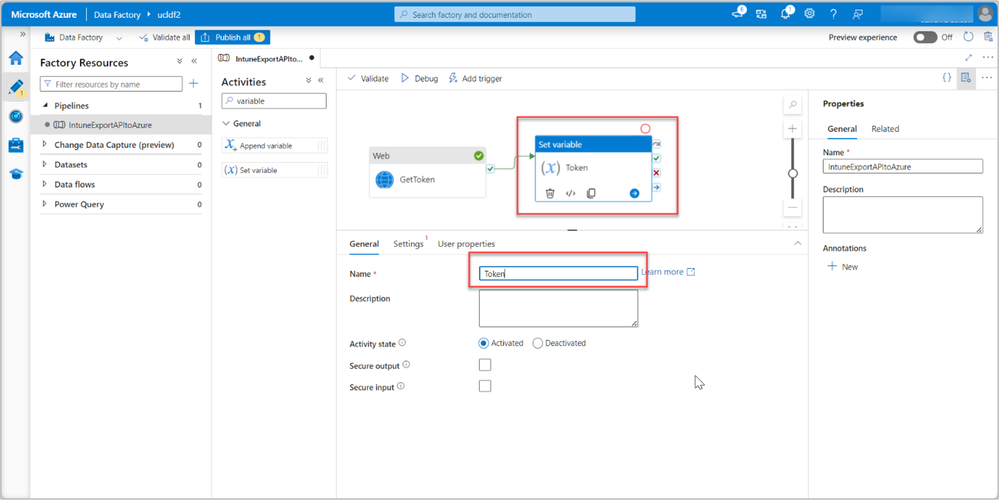999x500 pixels.
Task: Switch to the Settings tab
Action: pos(408,244)
